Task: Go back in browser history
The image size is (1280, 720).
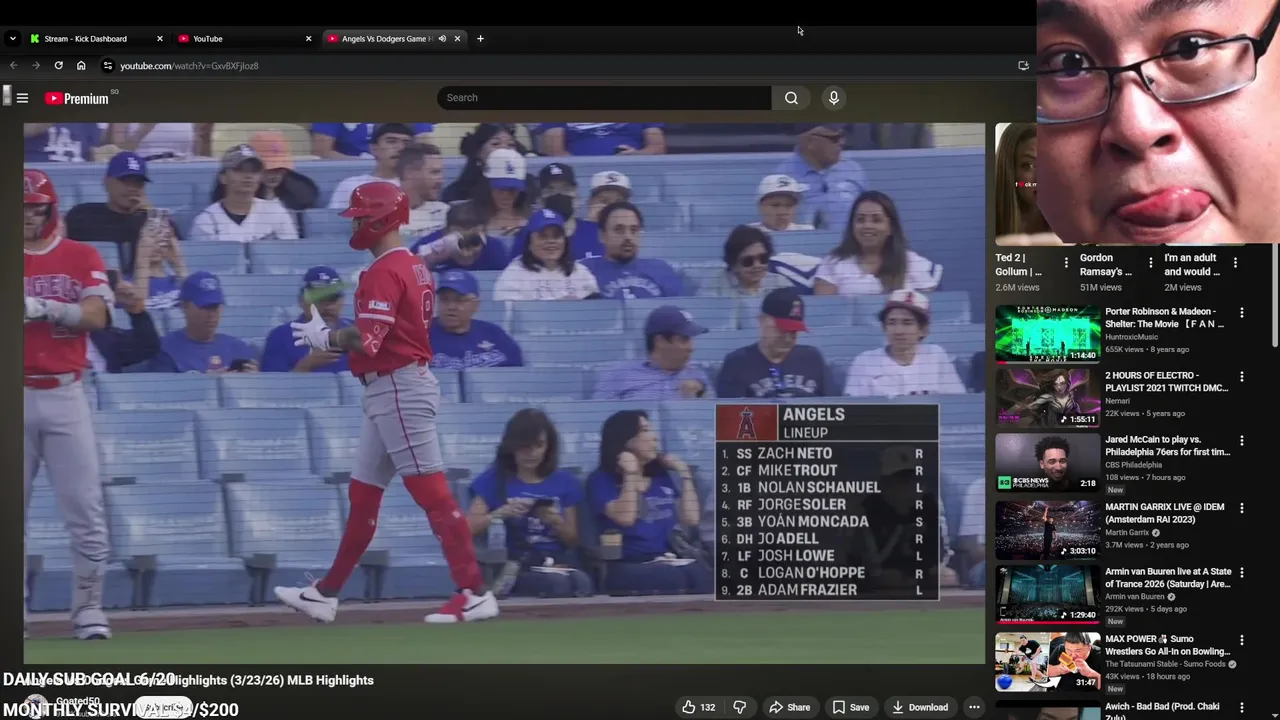Action: pyautogui.click(x=14, y=66)
